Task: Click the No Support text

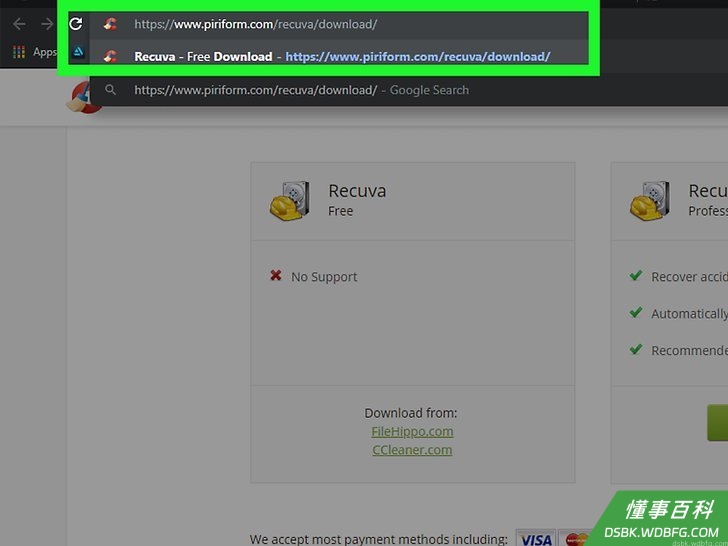Action: click(x=324, y=277)
